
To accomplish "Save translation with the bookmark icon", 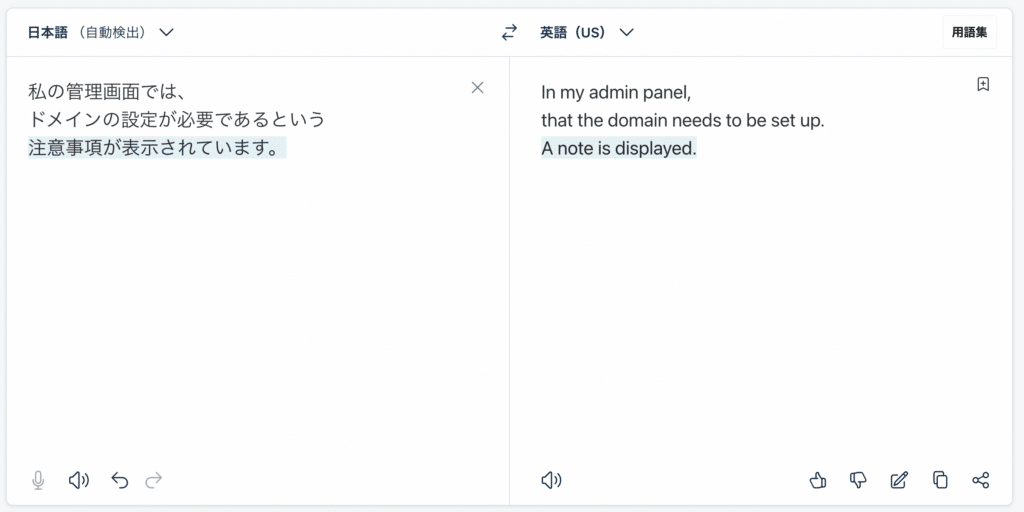I will pyautogui.click(x=983, y=85).
